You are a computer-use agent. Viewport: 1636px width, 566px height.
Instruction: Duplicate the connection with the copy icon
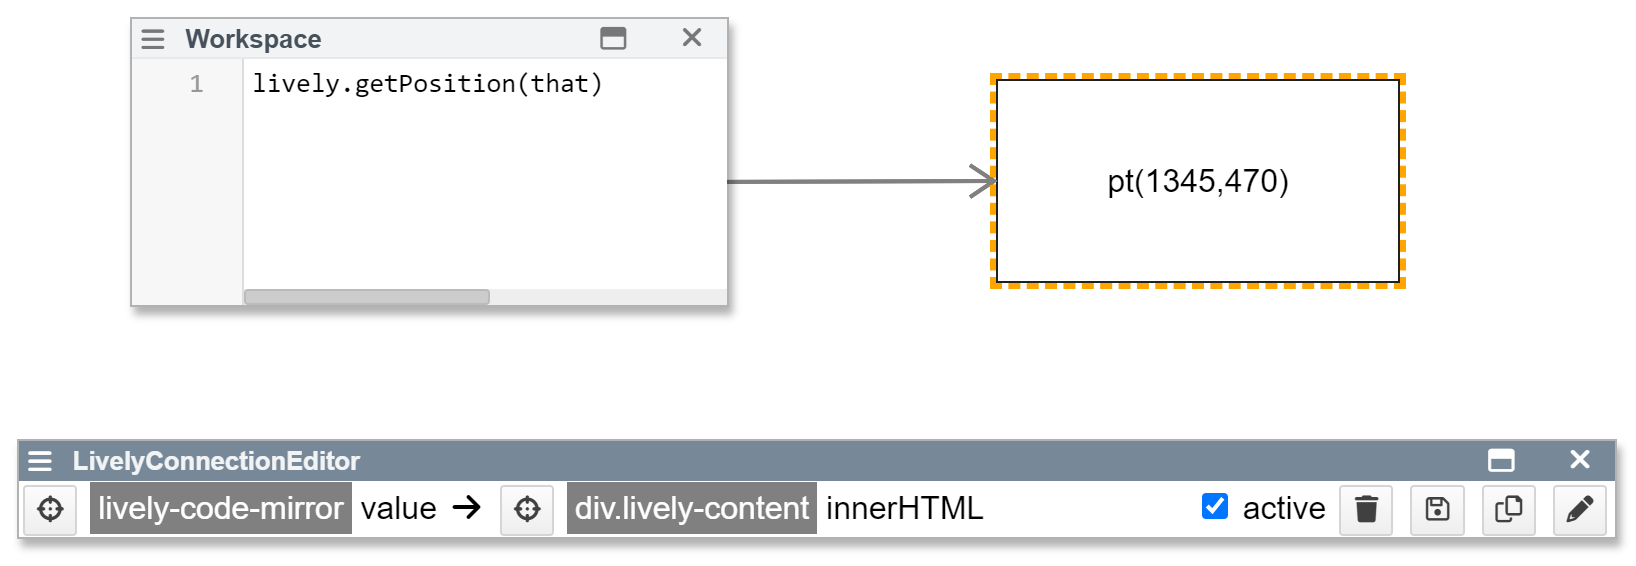tap(1508, 509)
